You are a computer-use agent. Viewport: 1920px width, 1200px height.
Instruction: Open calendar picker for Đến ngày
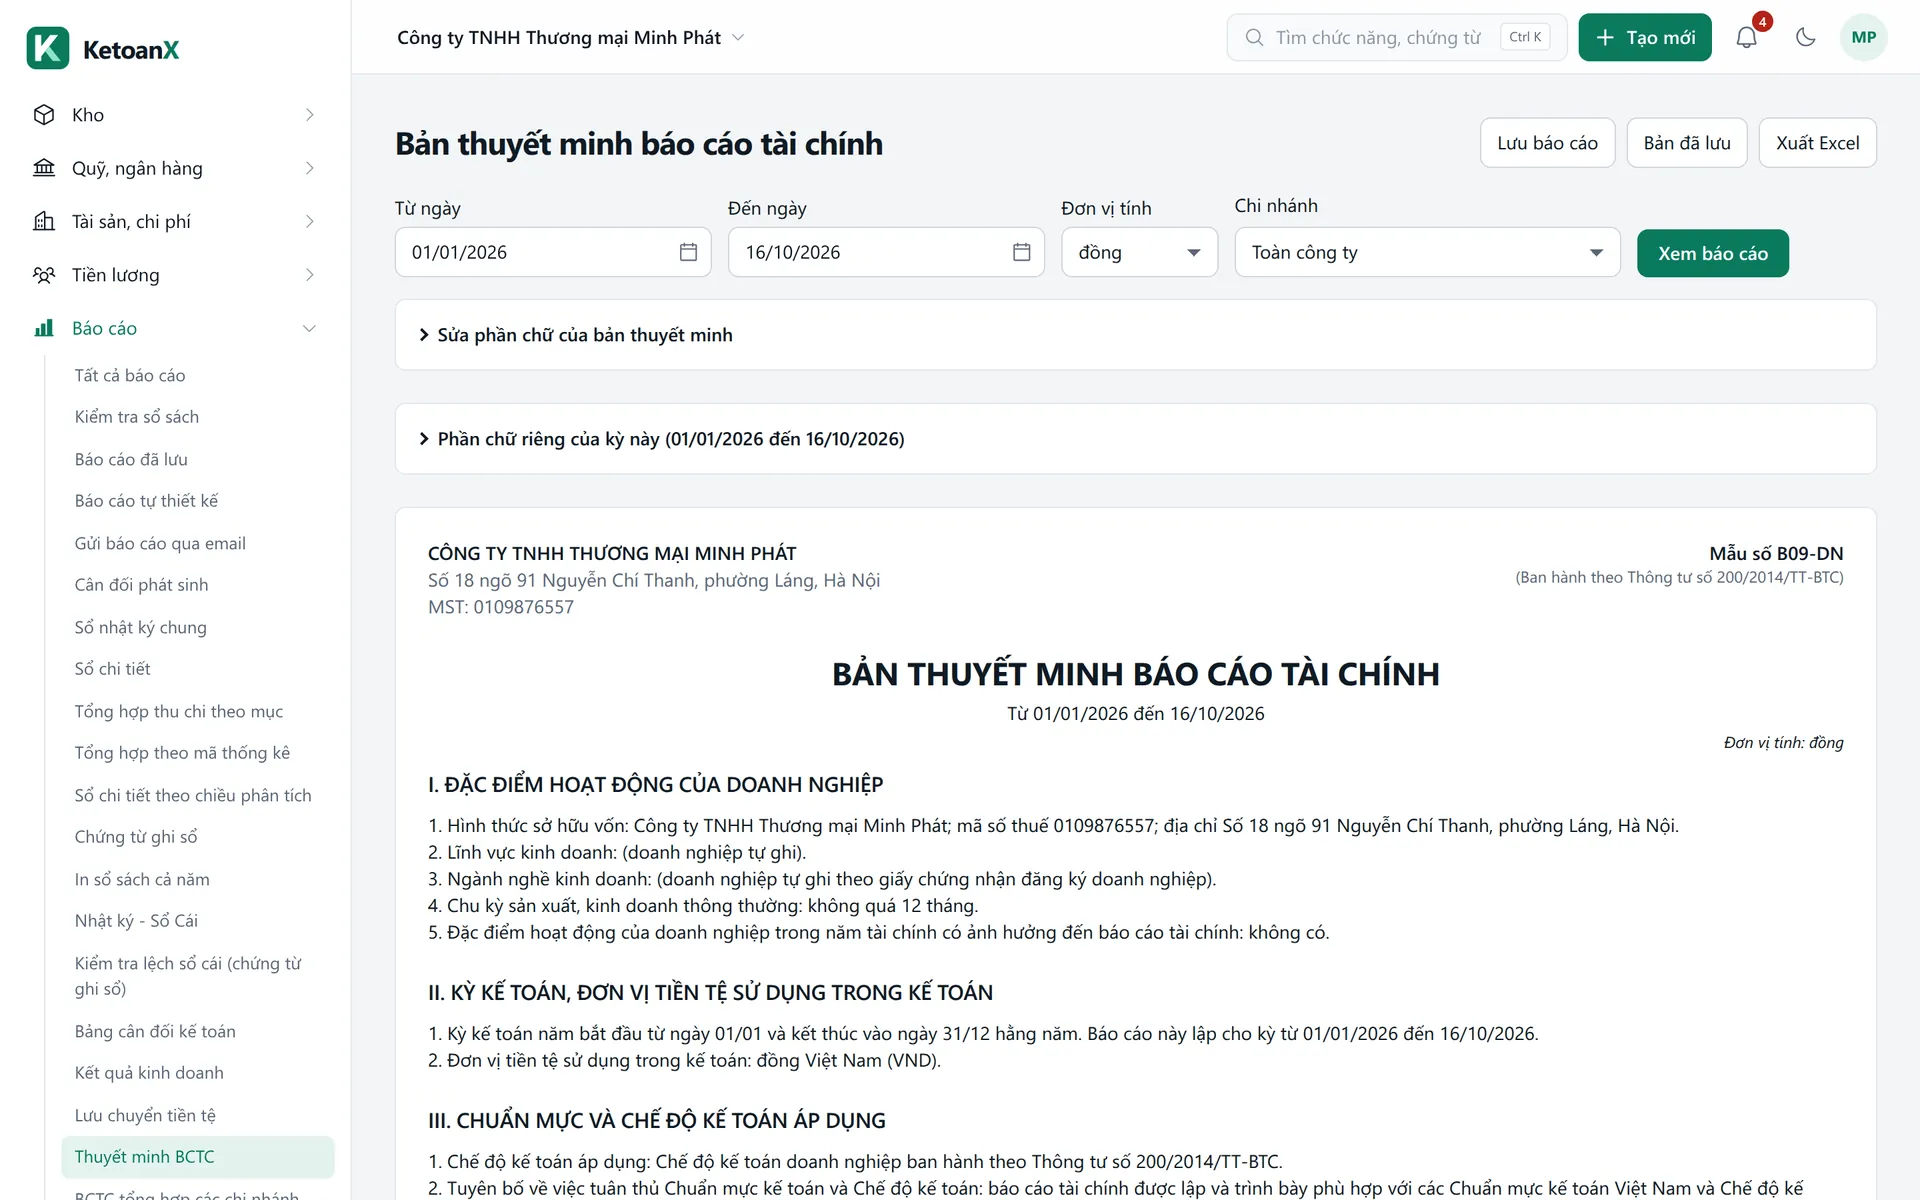pos(1021,252)
